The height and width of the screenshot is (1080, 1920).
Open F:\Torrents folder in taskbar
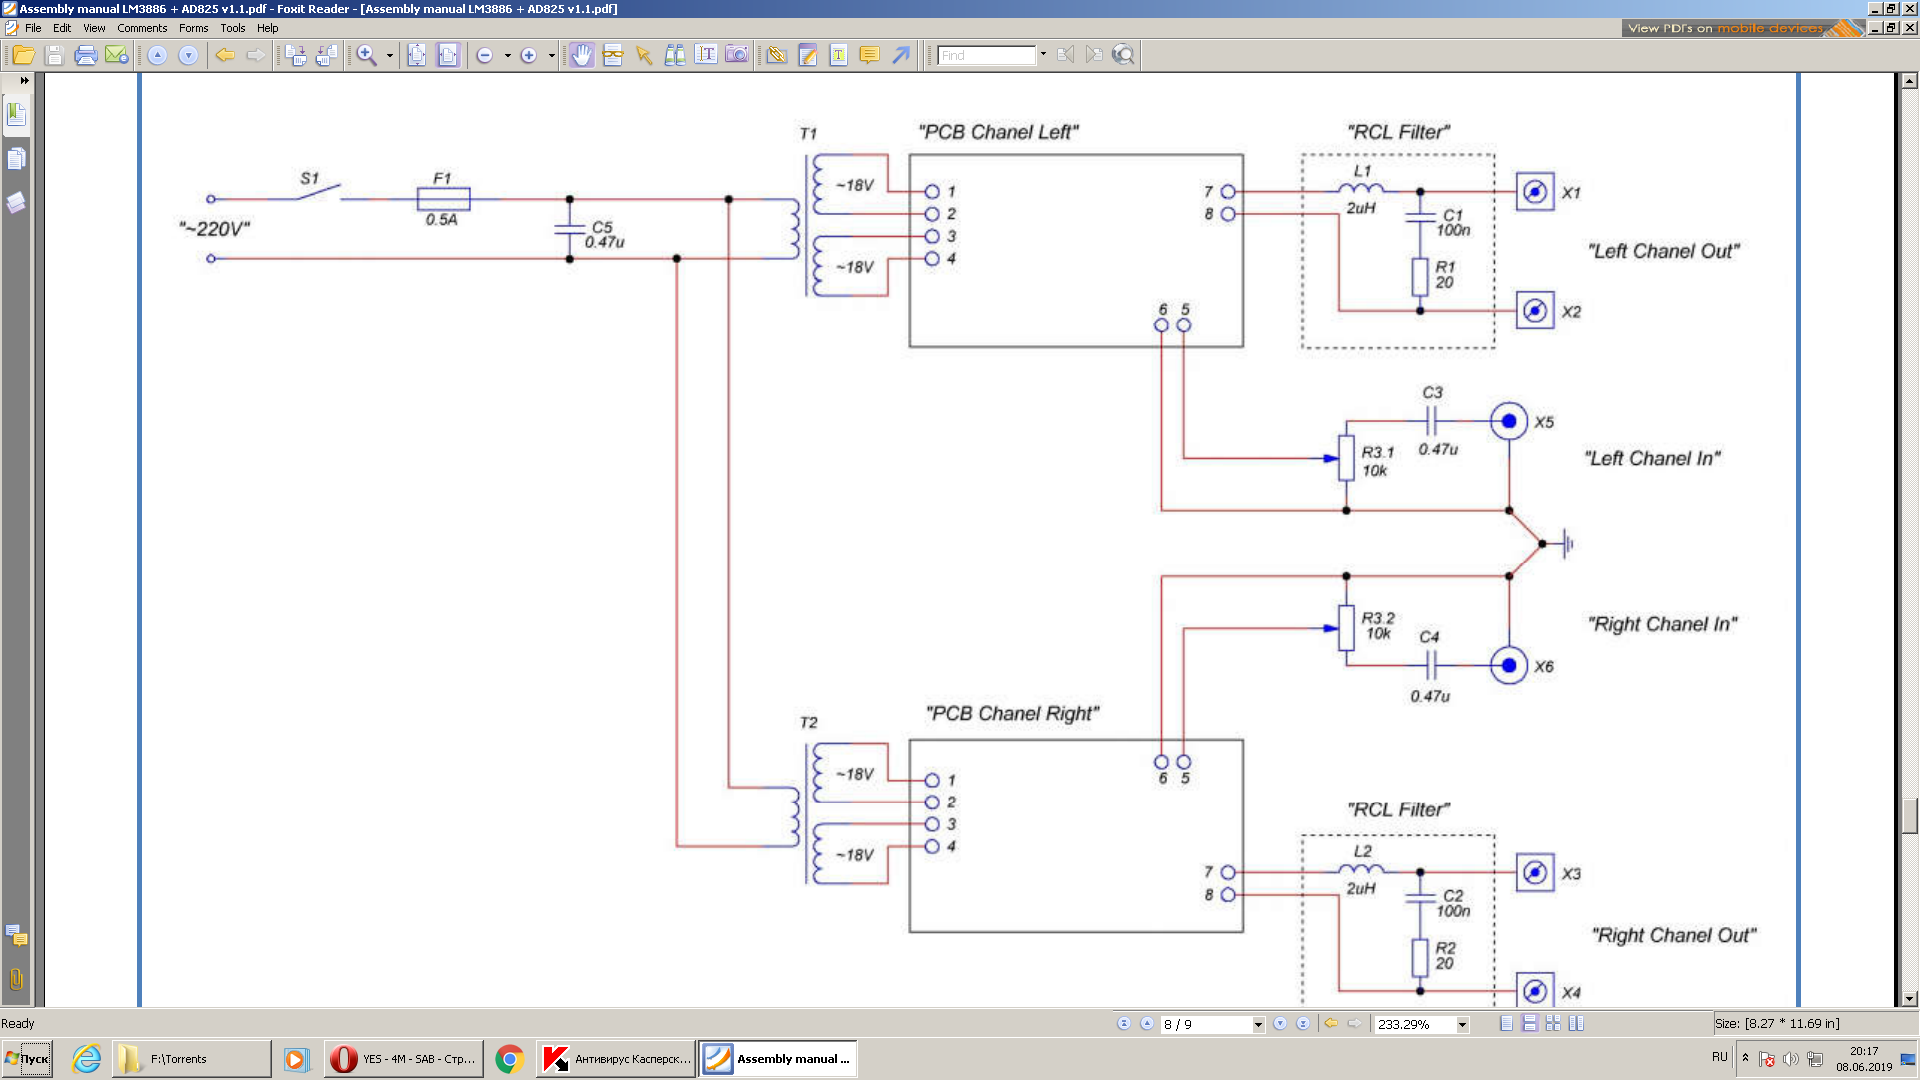pos(191,1059)
